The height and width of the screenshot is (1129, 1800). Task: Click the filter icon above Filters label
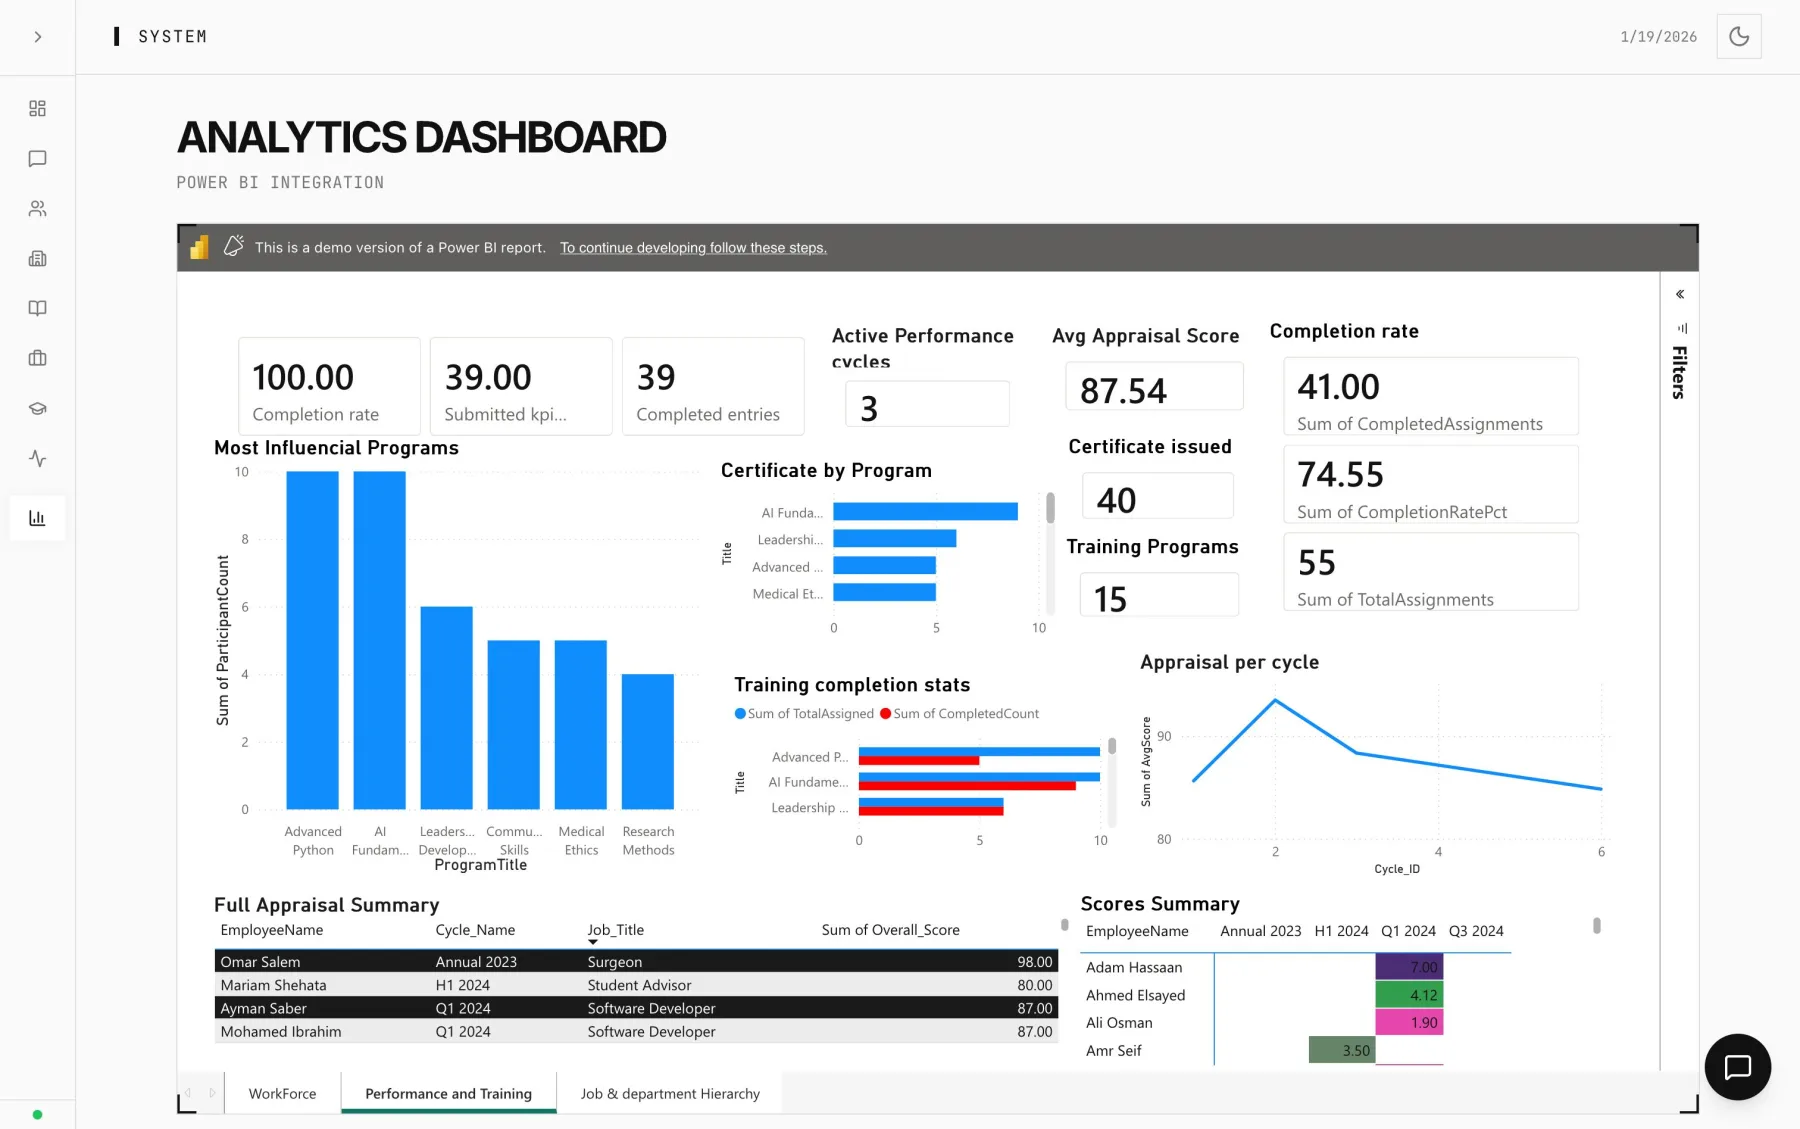1682,328
